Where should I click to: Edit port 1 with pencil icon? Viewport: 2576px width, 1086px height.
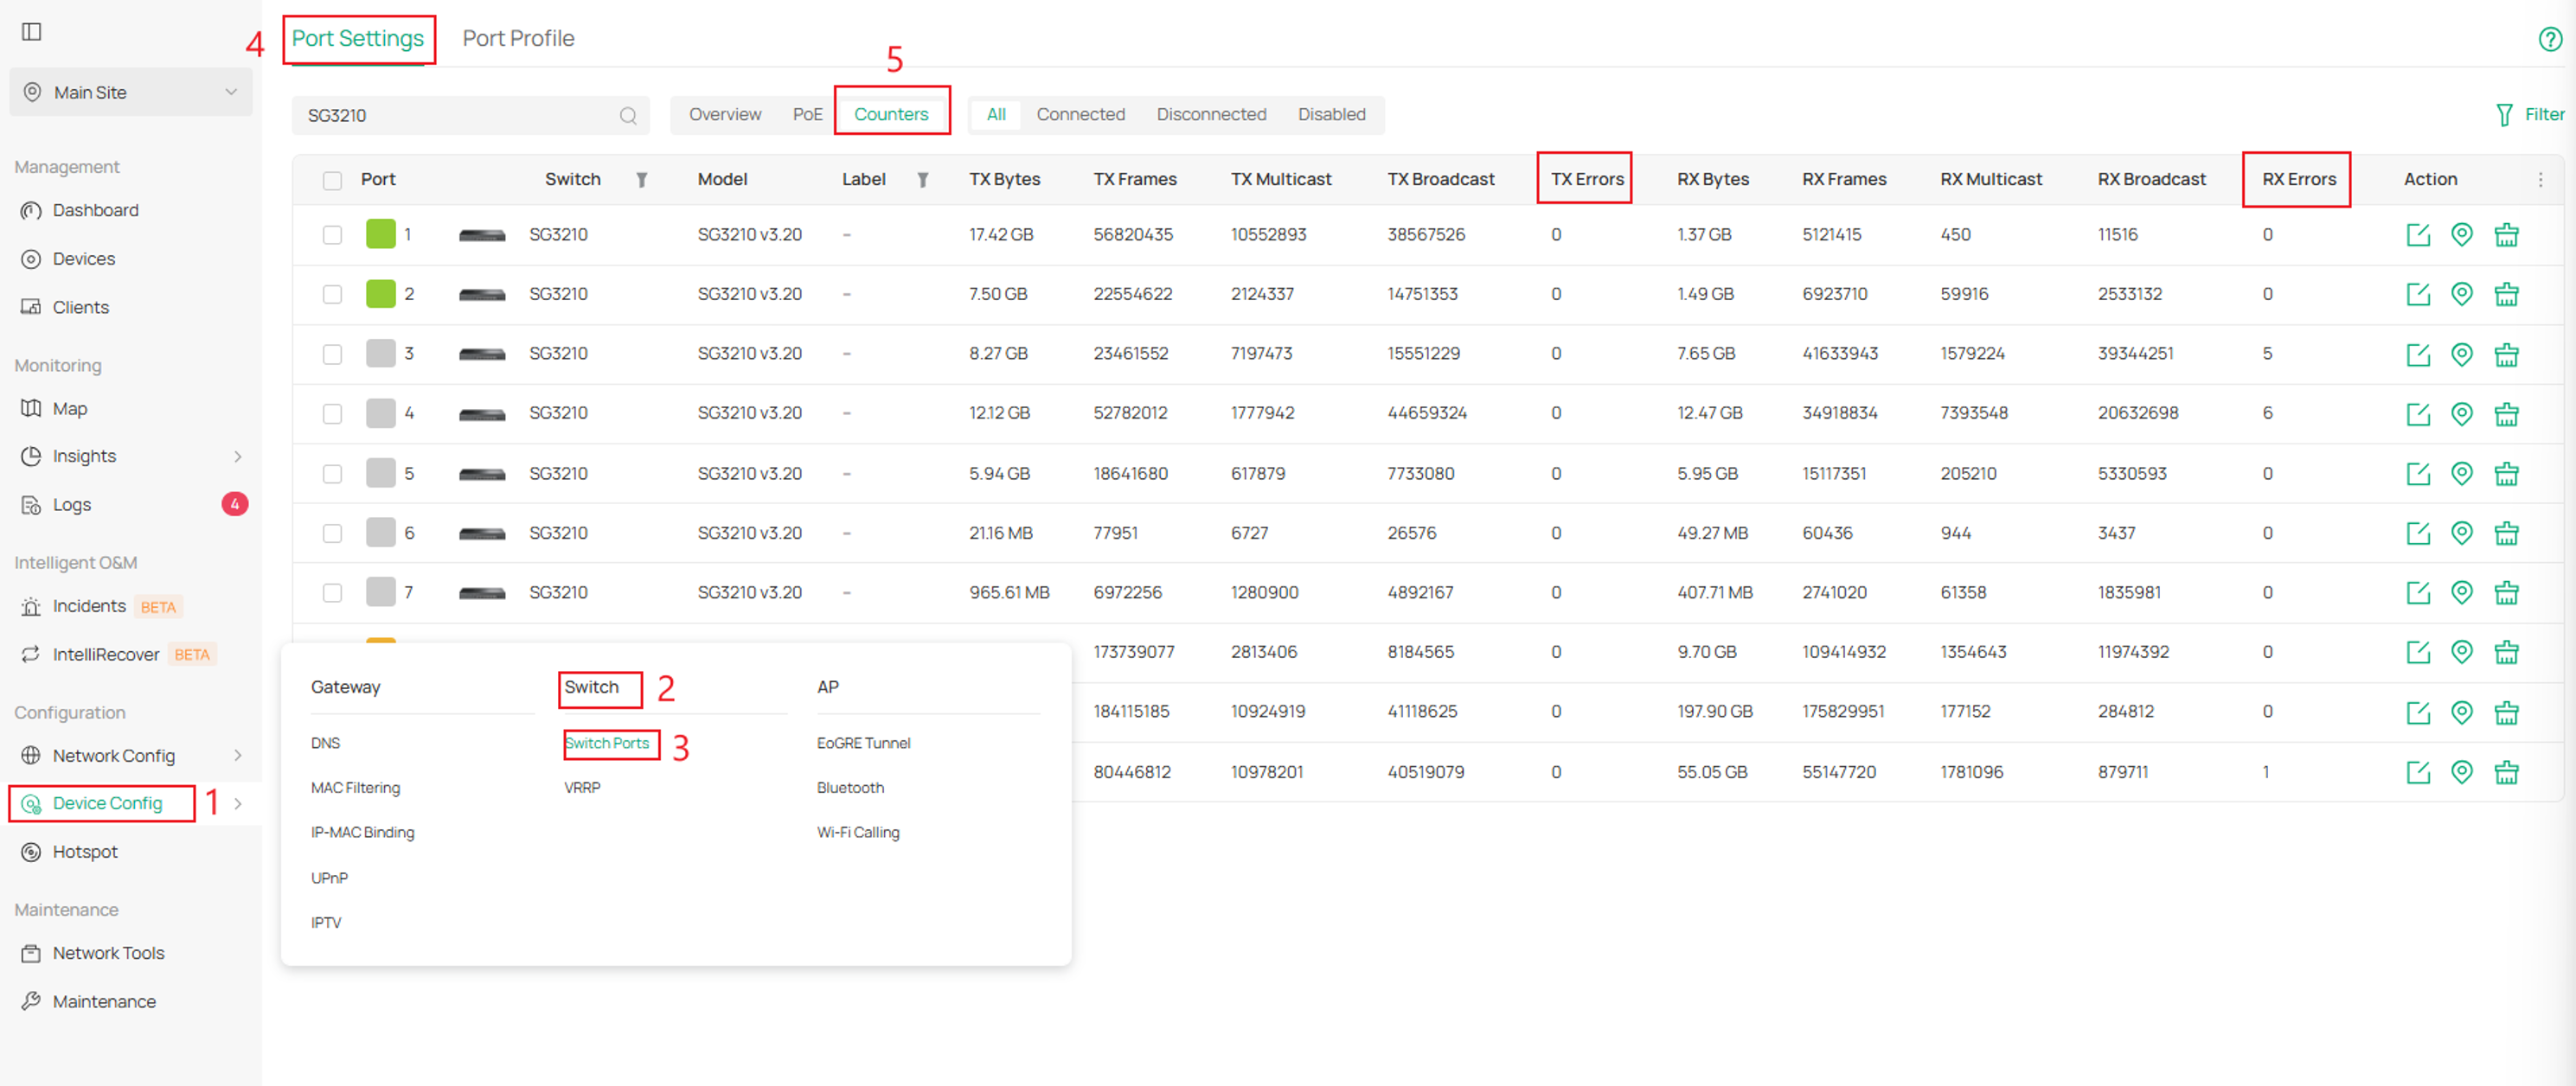click(x=2417, y=235)
